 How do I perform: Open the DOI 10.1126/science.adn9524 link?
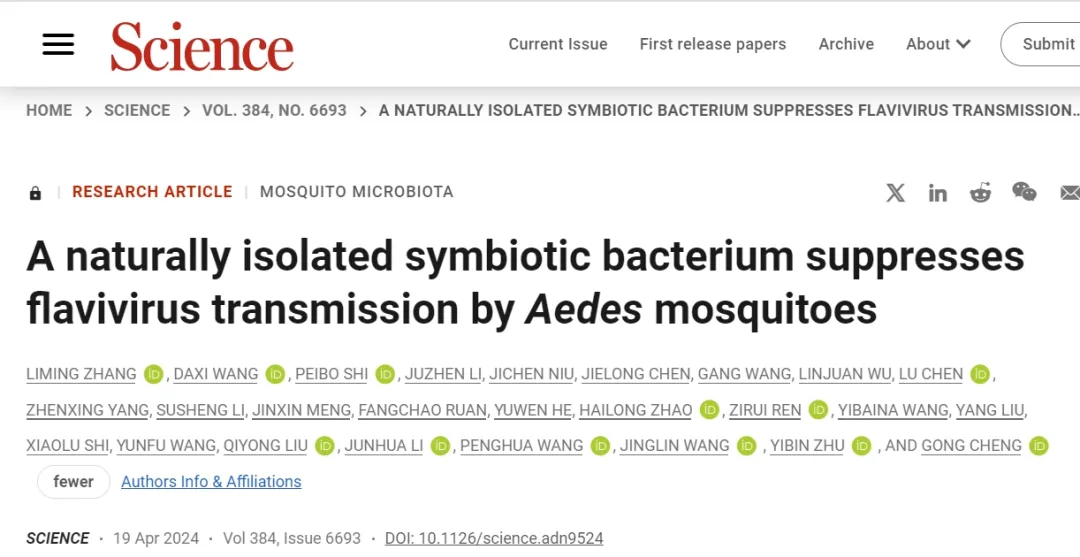click(494, 538)
